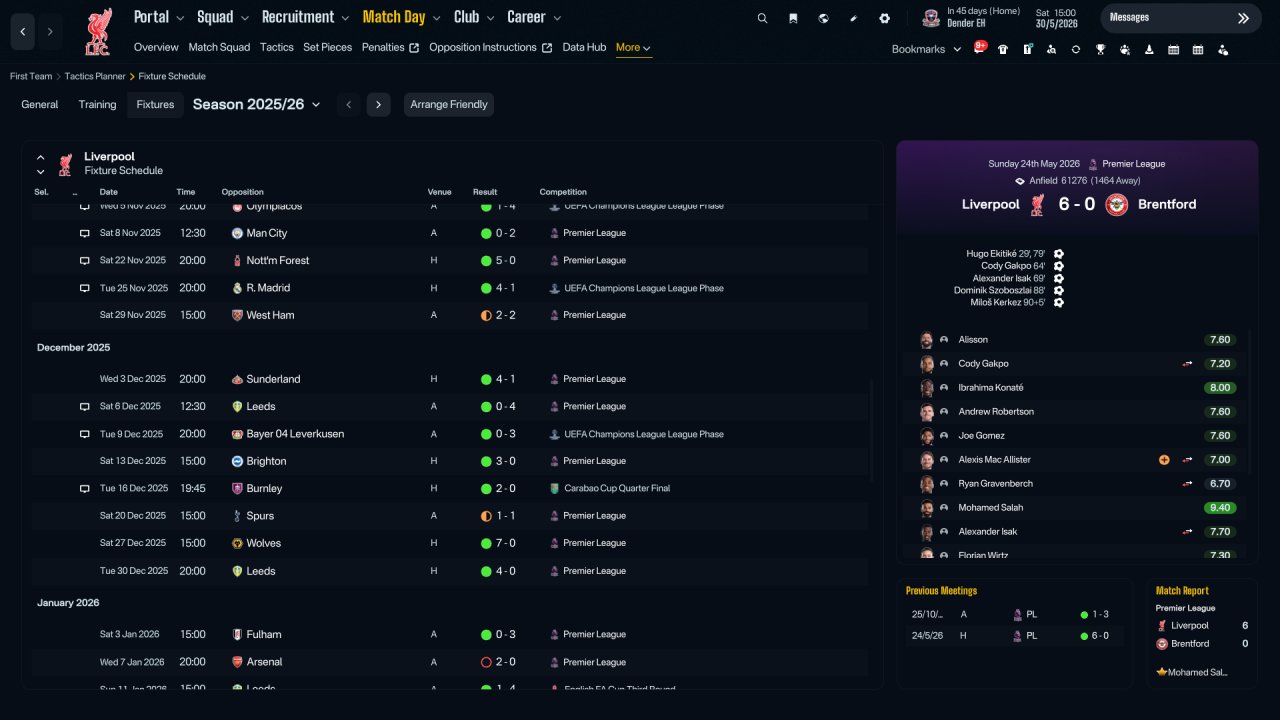
Task: Click the Tactics Planner breadcrumb link
Action: 95,77
